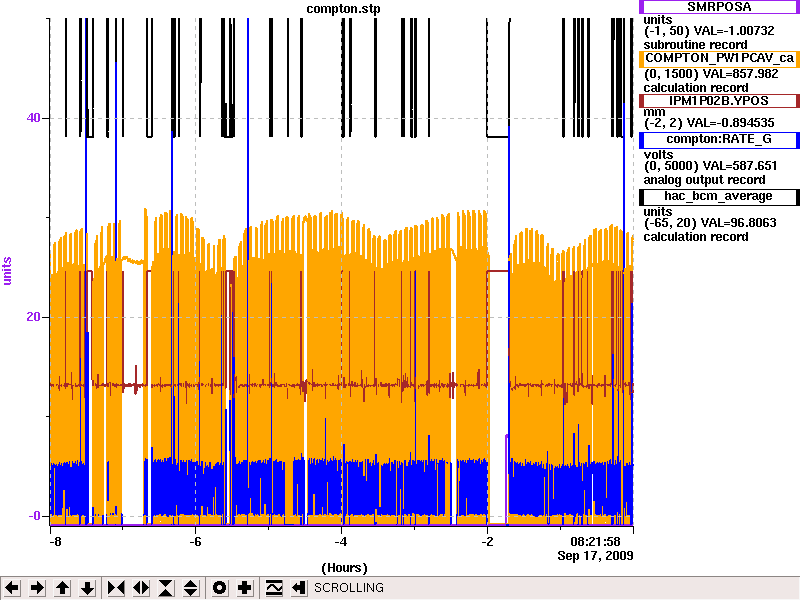Pan the plot right with the right arrow
Viewport: 800px width, 600px height.
click(x=37, y=588)
